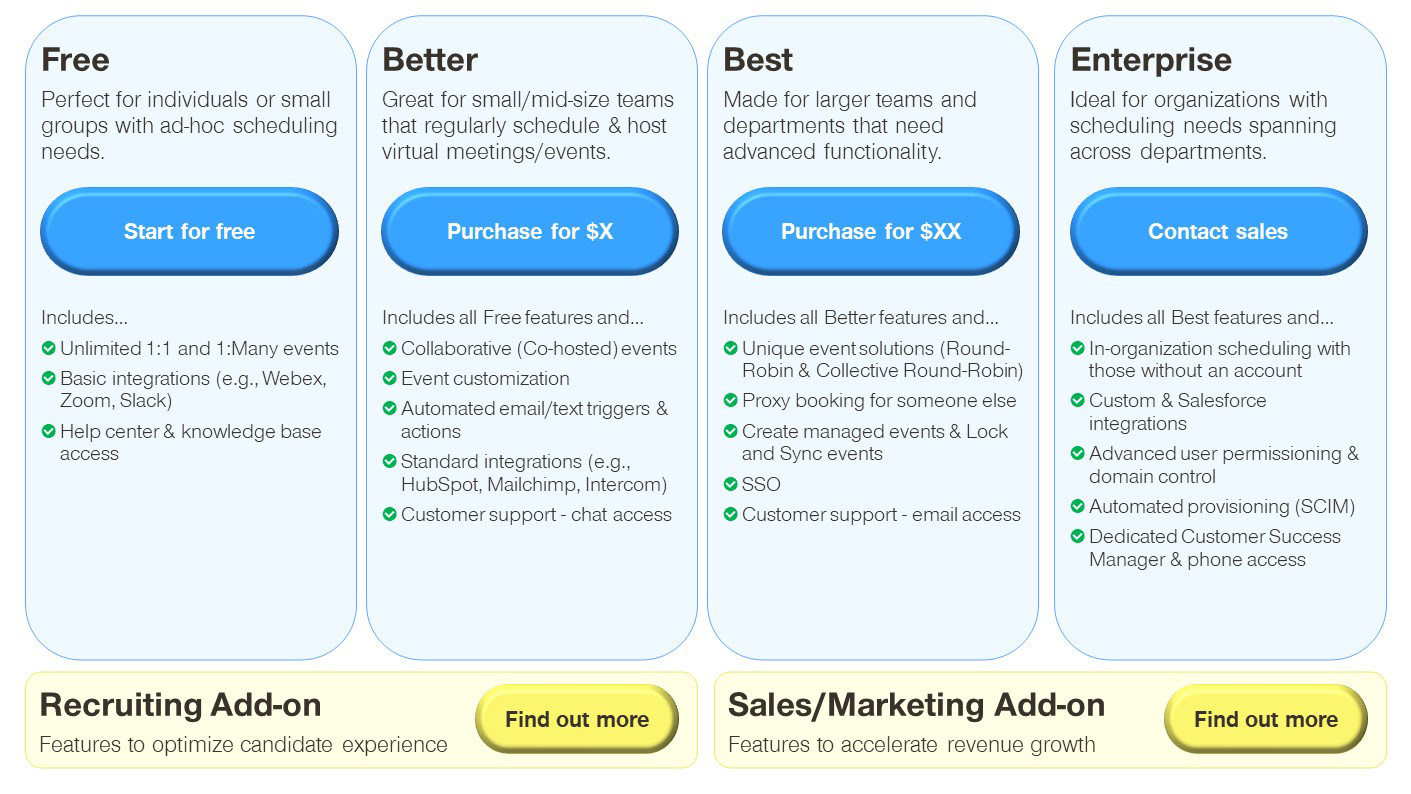Screen dimensions: 1411x794
Task: Click checkmark next to SSO feature
Action: [x=730, y=485]
